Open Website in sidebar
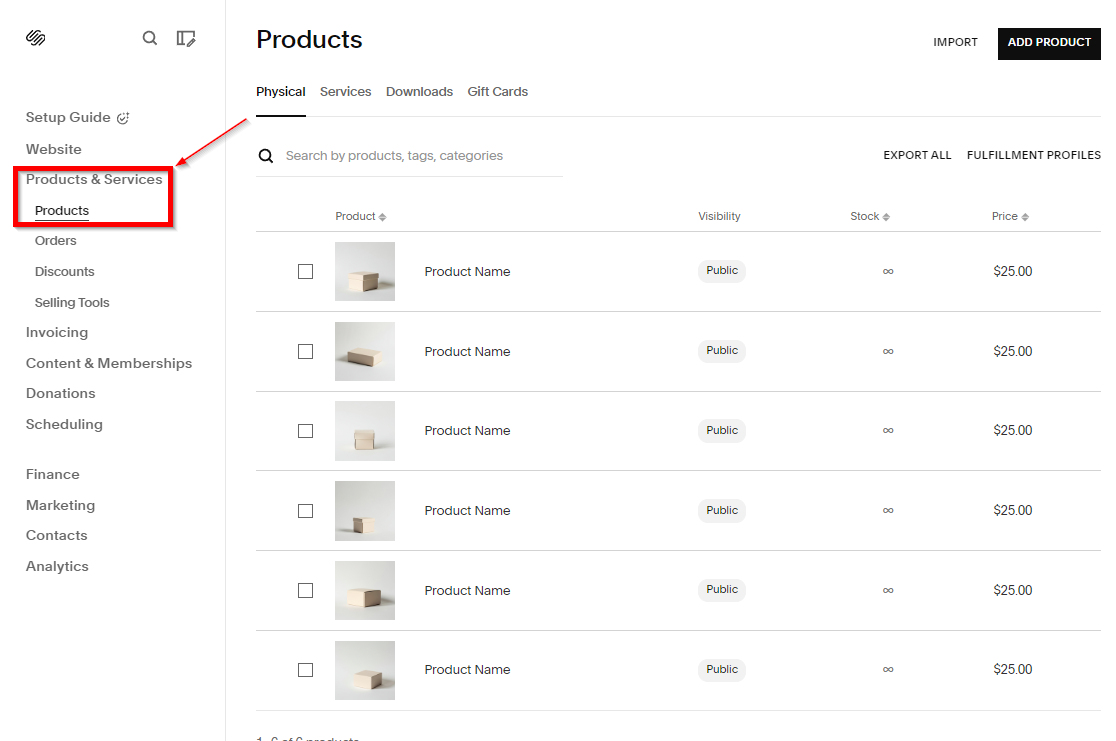 tap(53, 149)
